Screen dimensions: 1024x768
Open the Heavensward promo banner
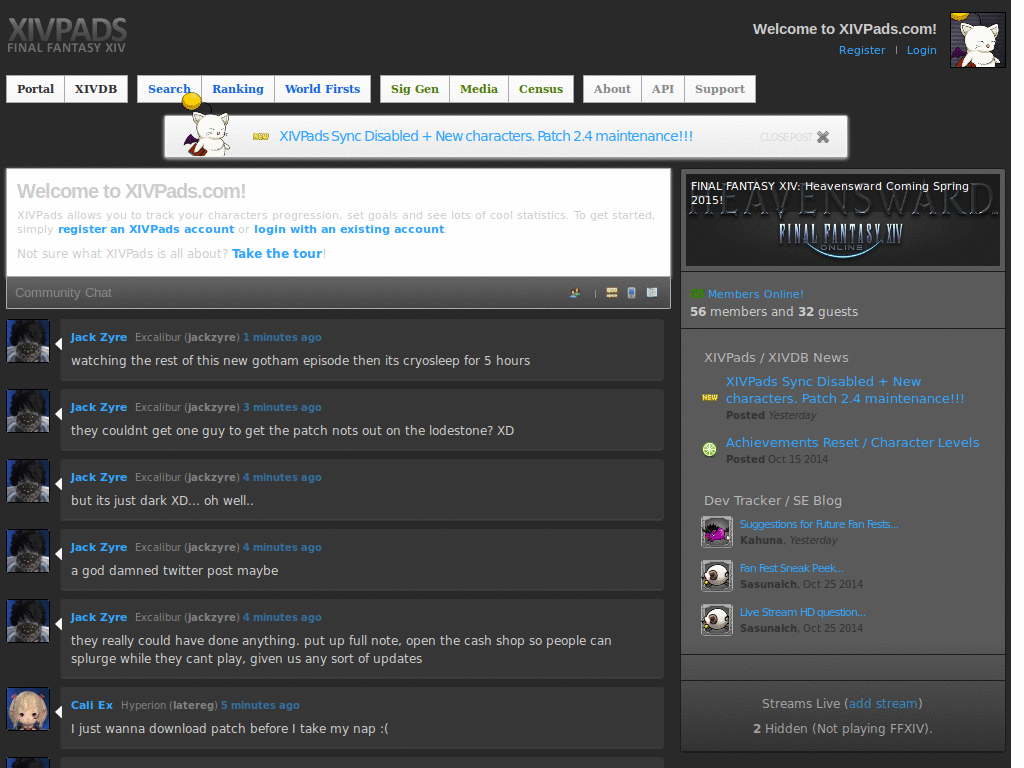[842, 220]
